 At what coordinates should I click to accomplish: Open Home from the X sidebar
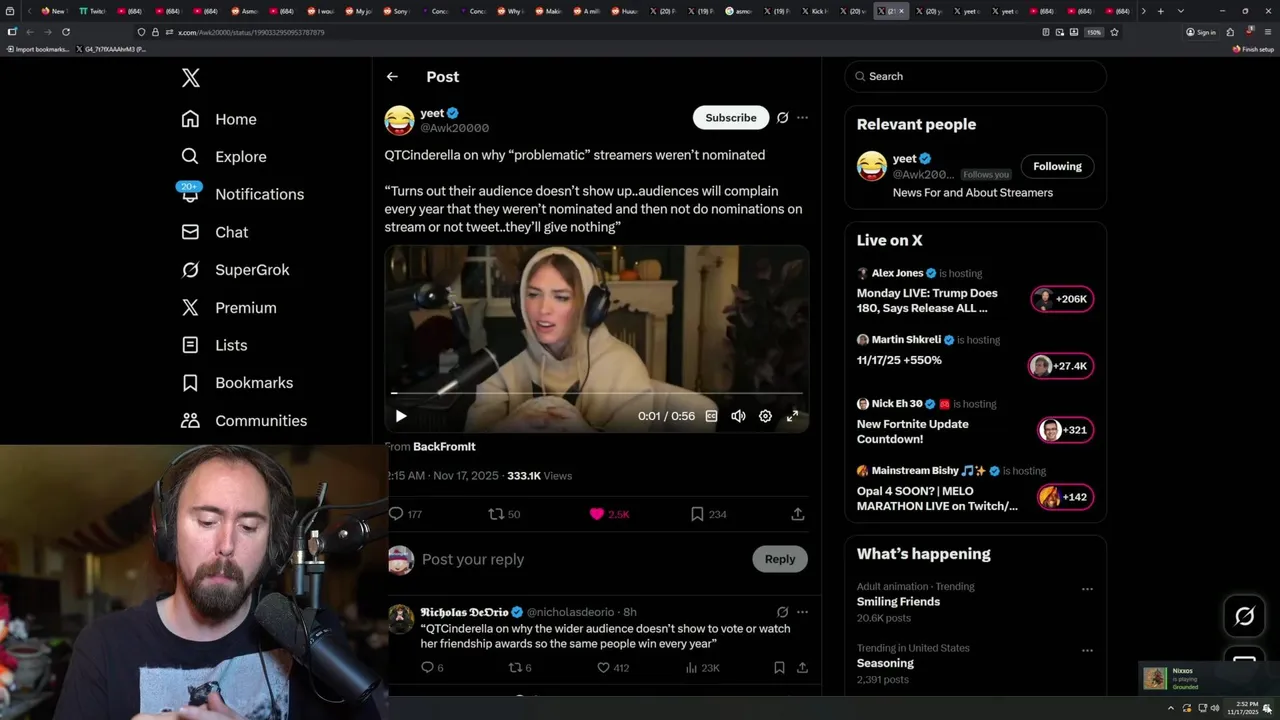(x=219, y=119)
